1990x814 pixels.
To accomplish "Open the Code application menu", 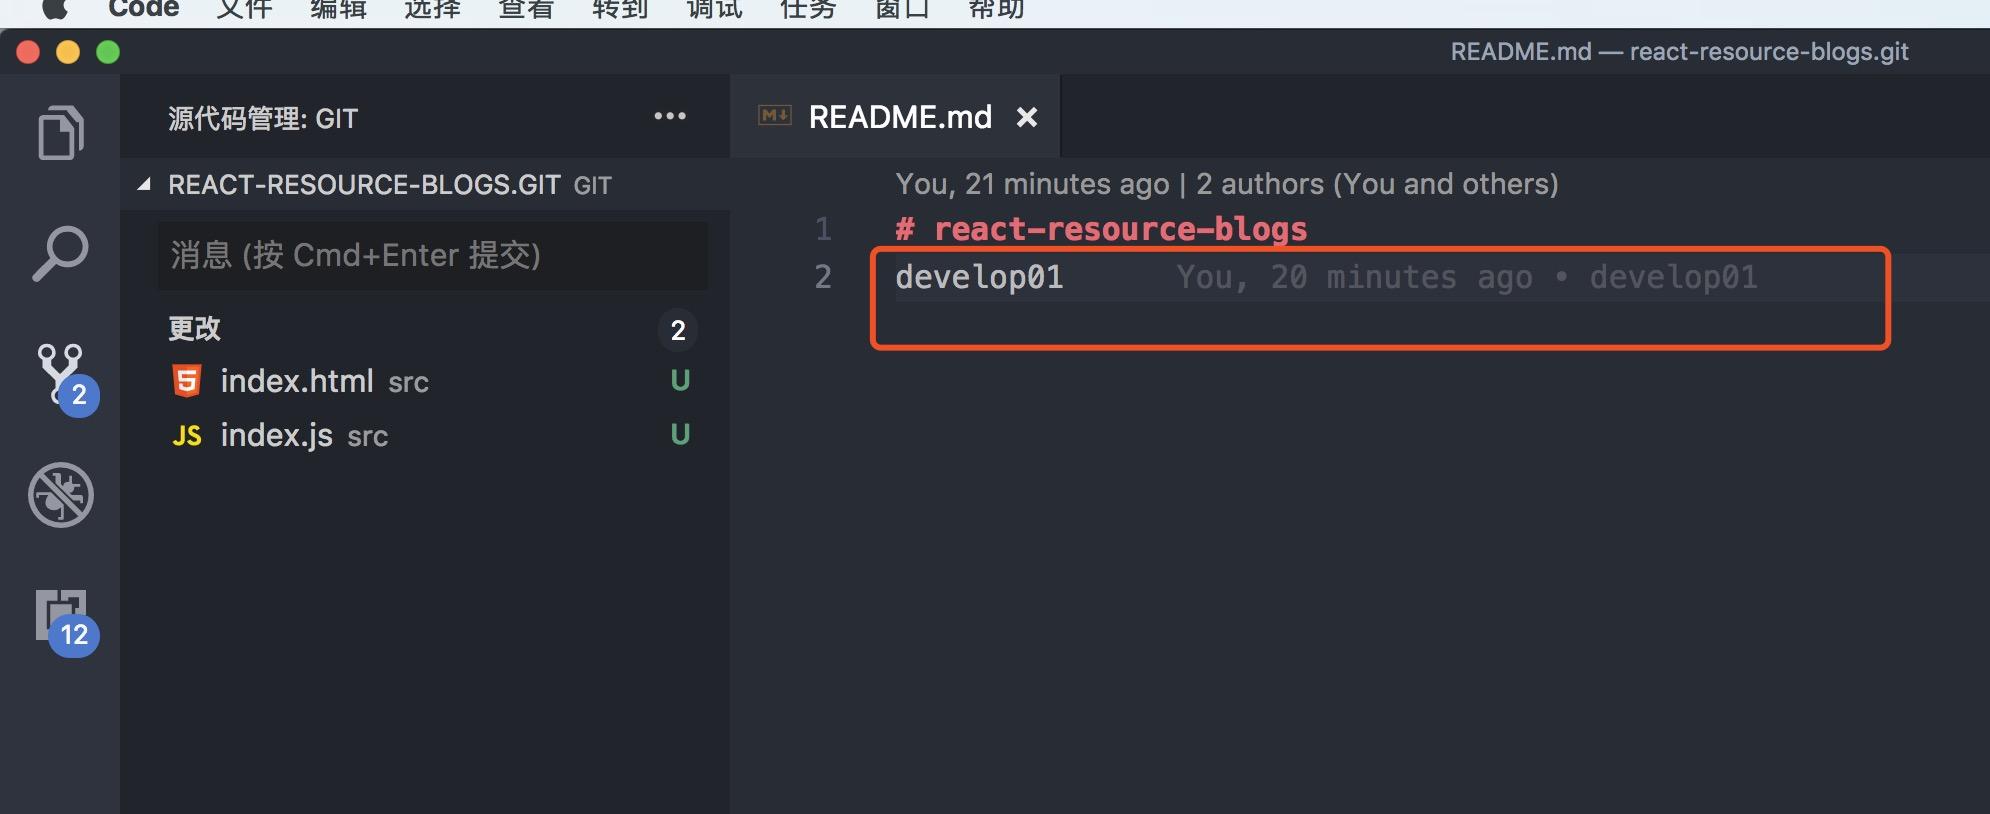I will pyautogui.click(x=144, y=9).
